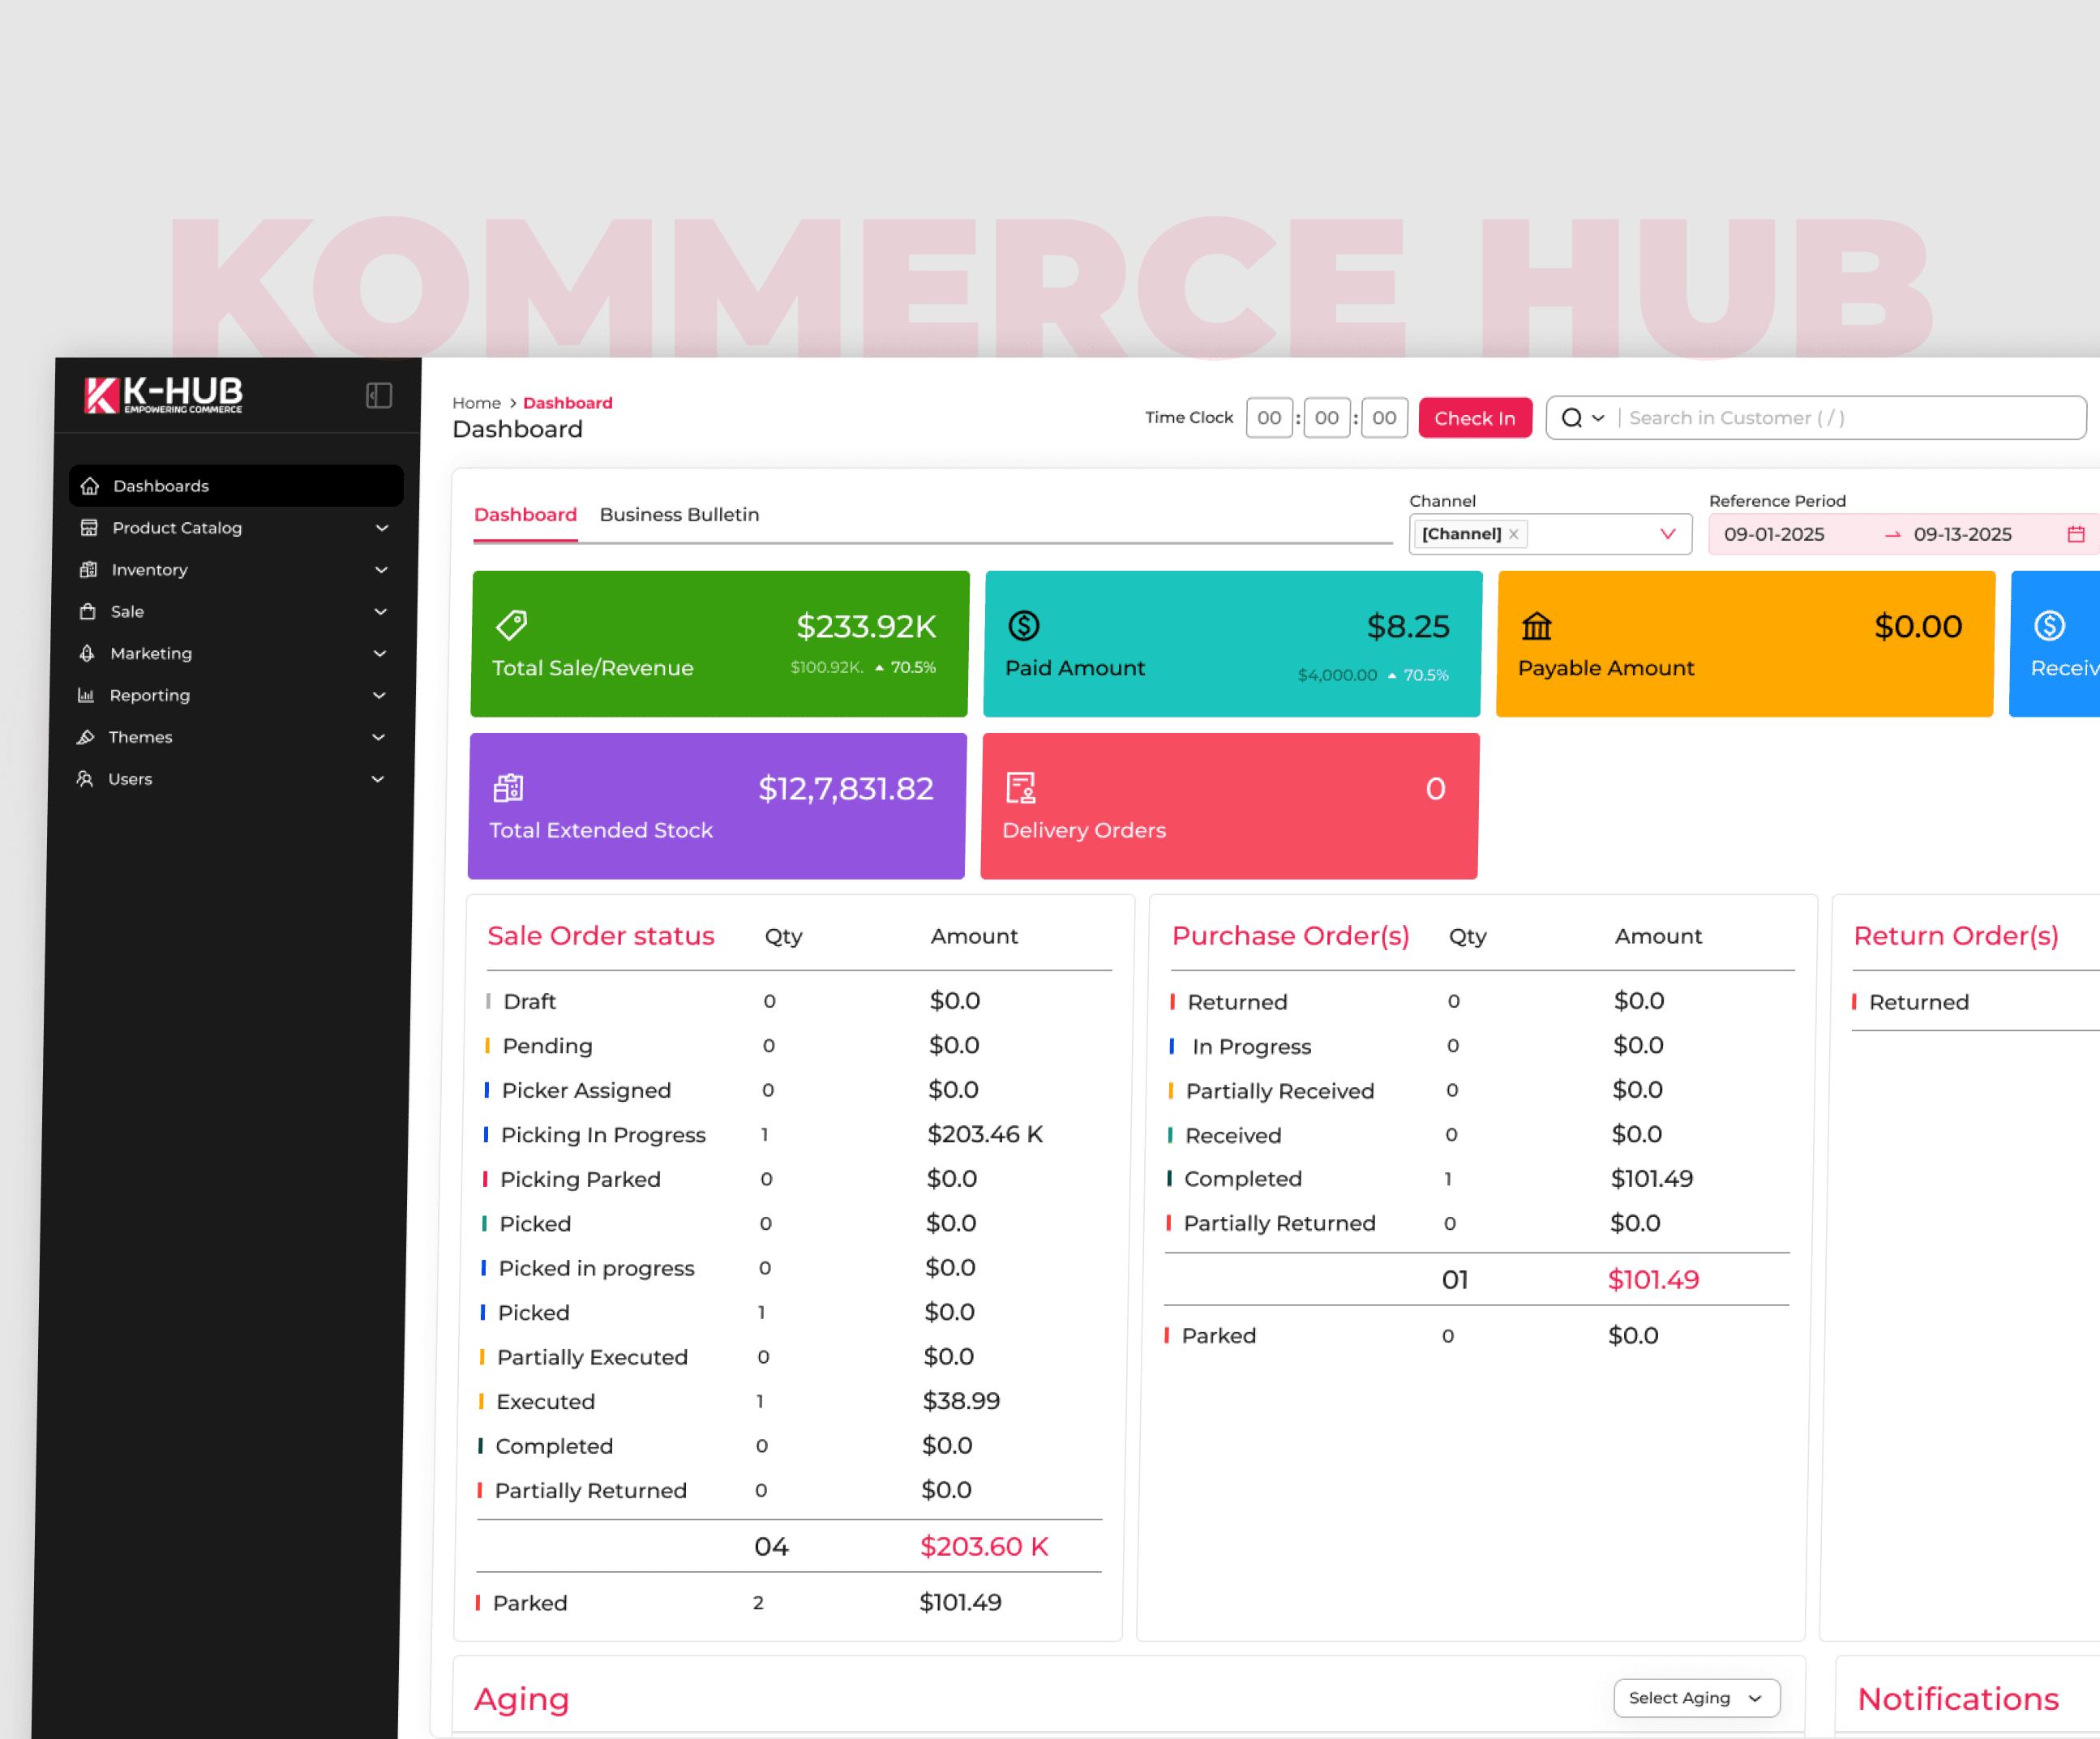Click inside the Search in Customer field
The image size is (2100, 1739).
click(x=1800, y=418)
